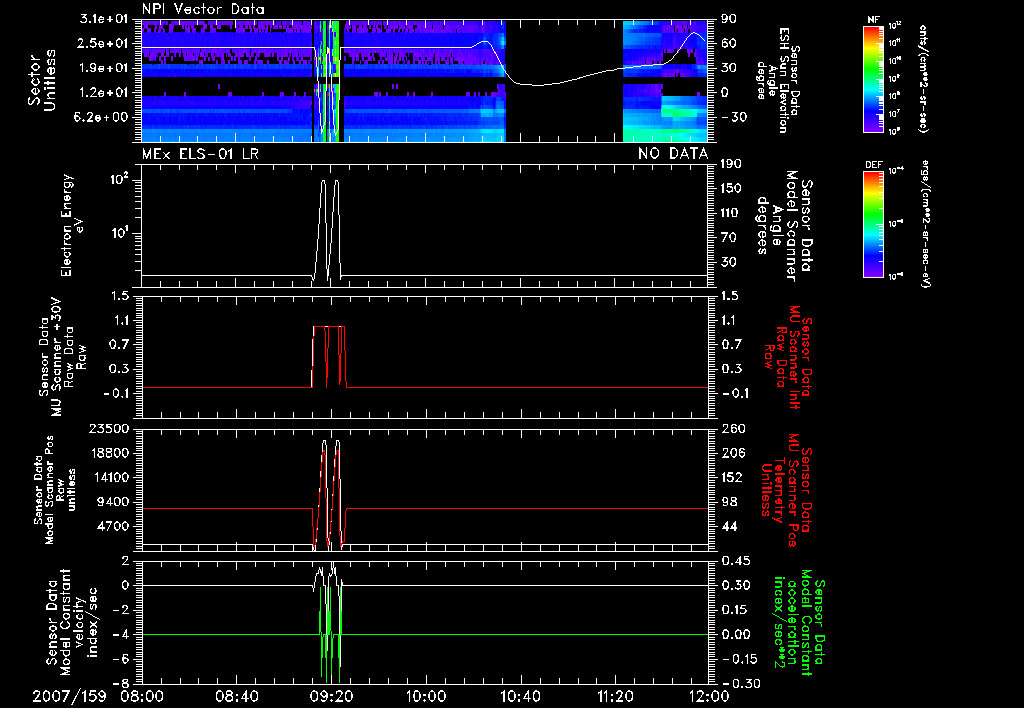This screenshot has height=708, width=1024.
Task: Click the NPI spectrogram data block near 11:40
Action: [665, 81]
